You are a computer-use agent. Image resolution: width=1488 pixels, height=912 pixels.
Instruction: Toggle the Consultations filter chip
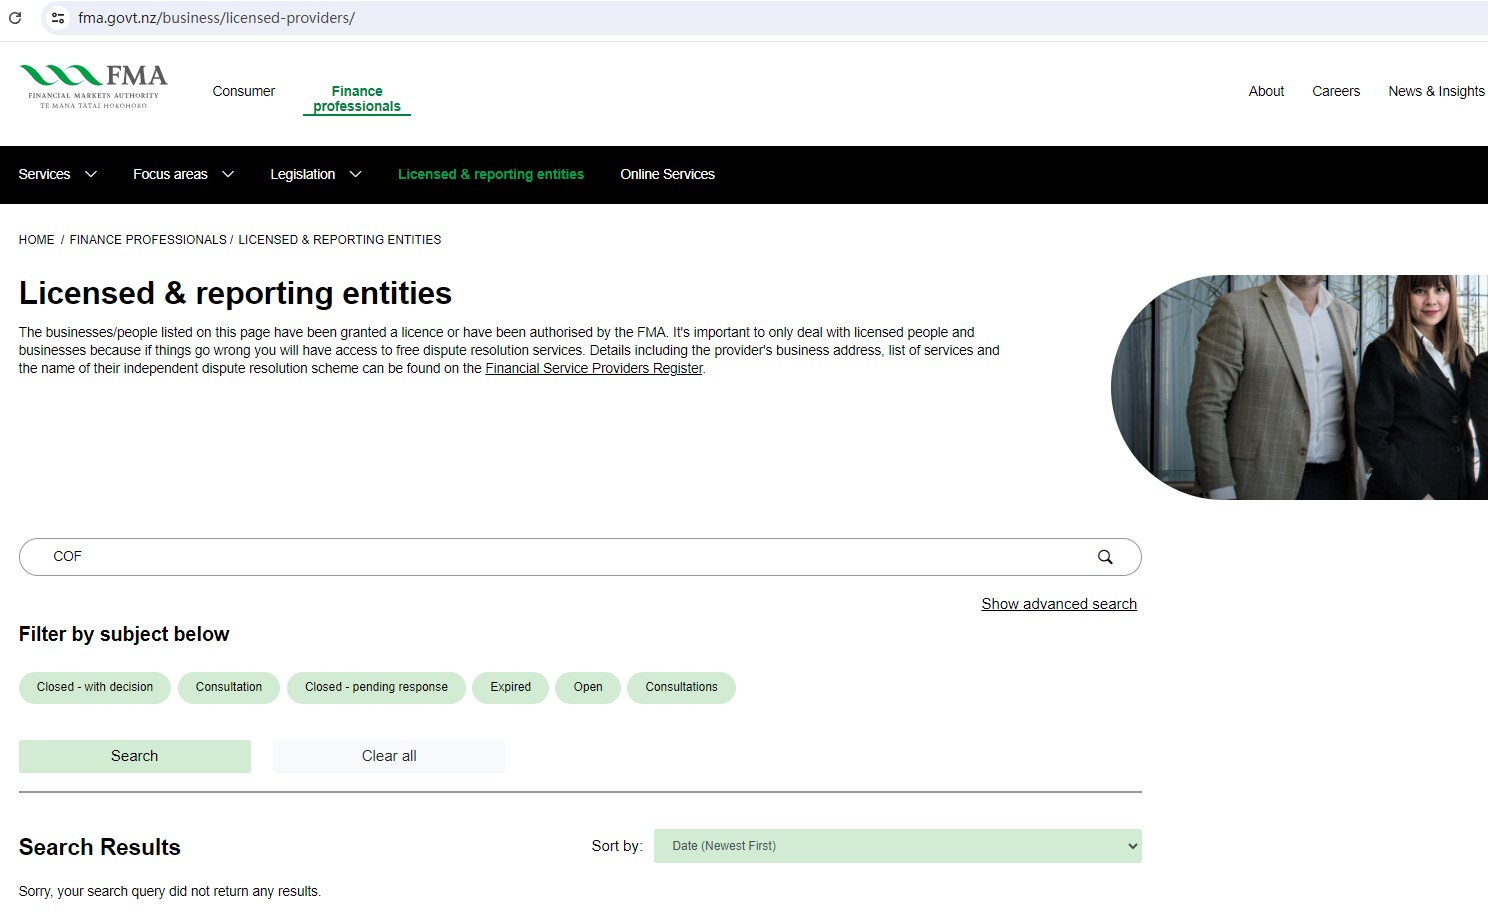(681, 687)
